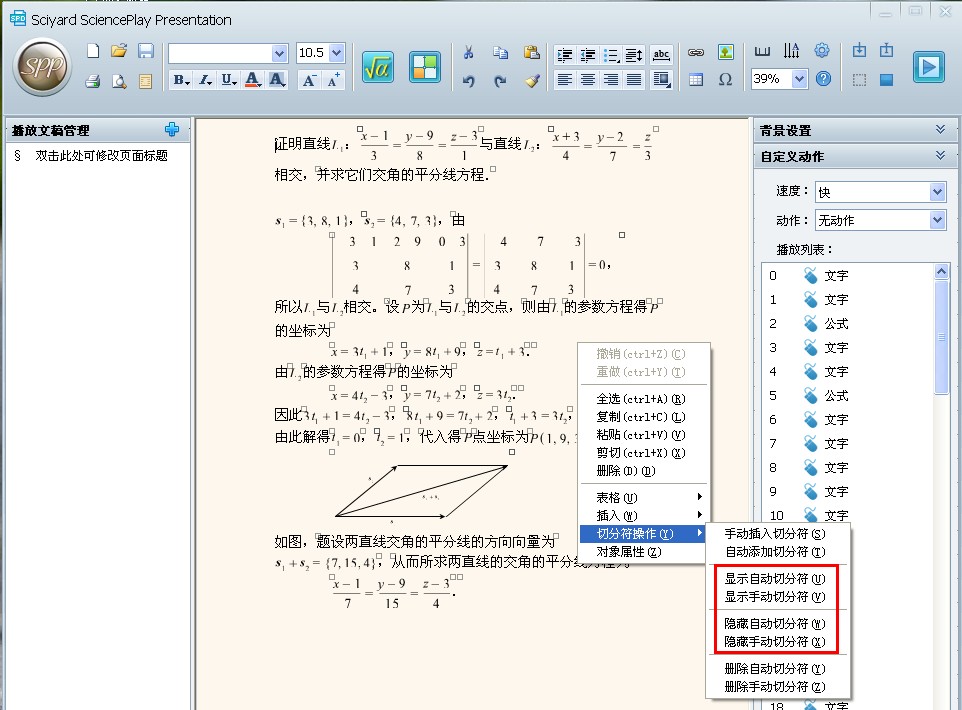Screen dimensions: 962x710
Task: Click the yellow notepad page icon
Action: click(145, 80)
